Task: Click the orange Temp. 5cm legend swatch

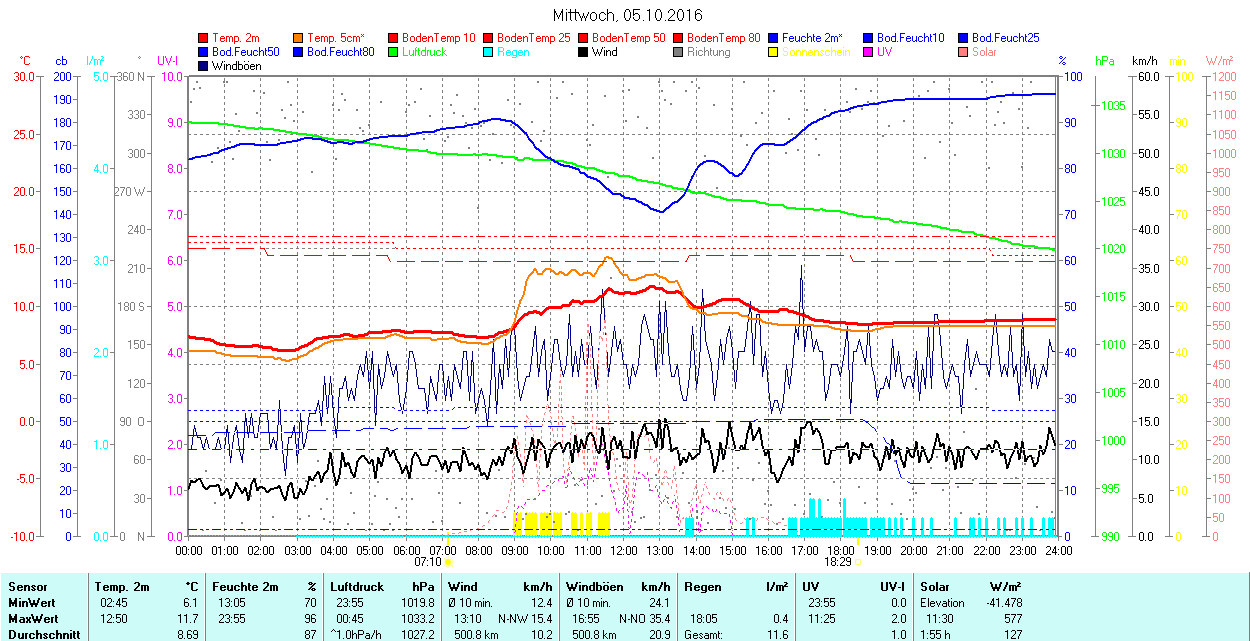Action: [299, 38]
